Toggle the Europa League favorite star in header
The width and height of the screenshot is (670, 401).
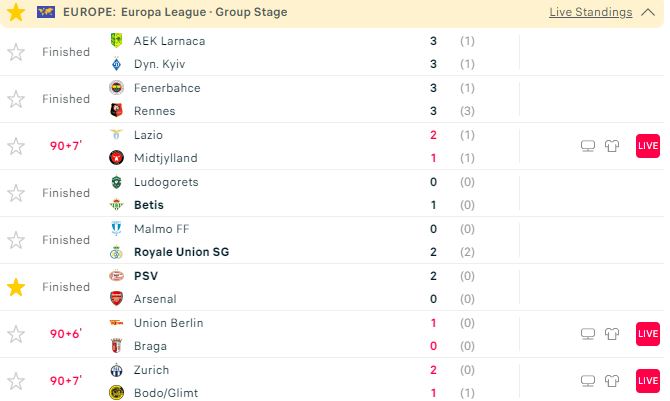coord(16,13)
